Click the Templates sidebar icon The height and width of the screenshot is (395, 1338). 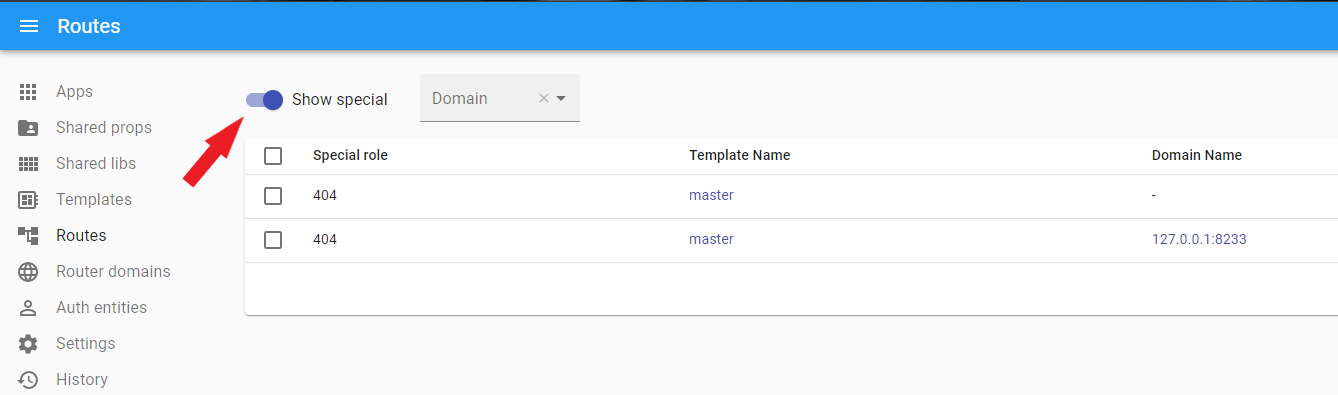click(28, 200)
